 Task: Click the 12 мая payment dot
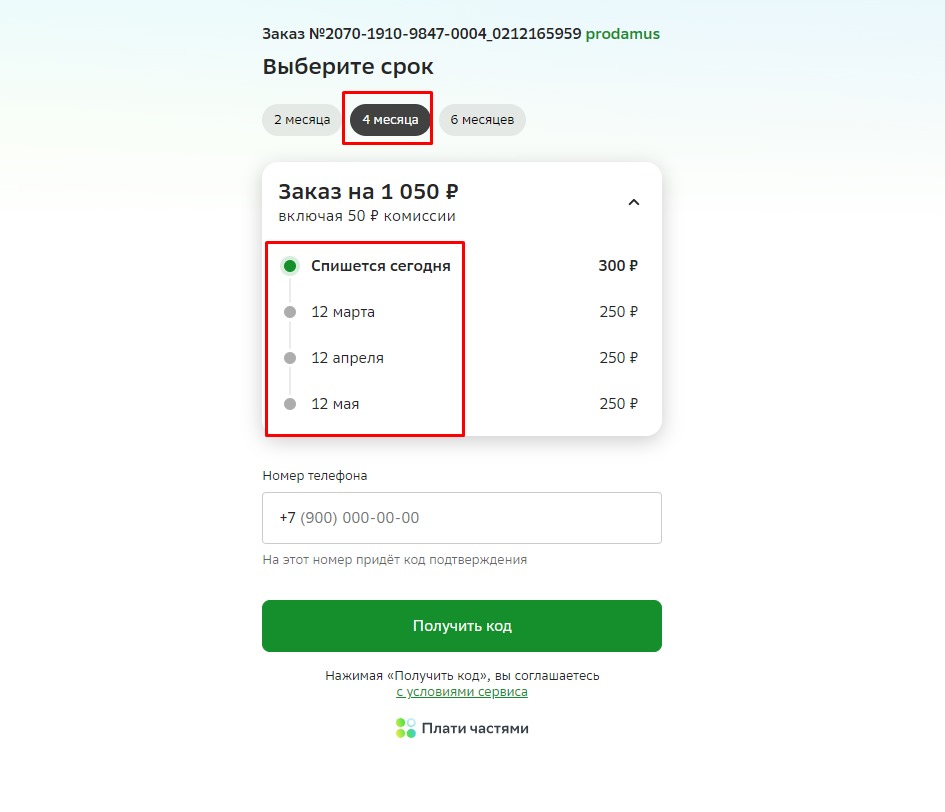point(290,403)
